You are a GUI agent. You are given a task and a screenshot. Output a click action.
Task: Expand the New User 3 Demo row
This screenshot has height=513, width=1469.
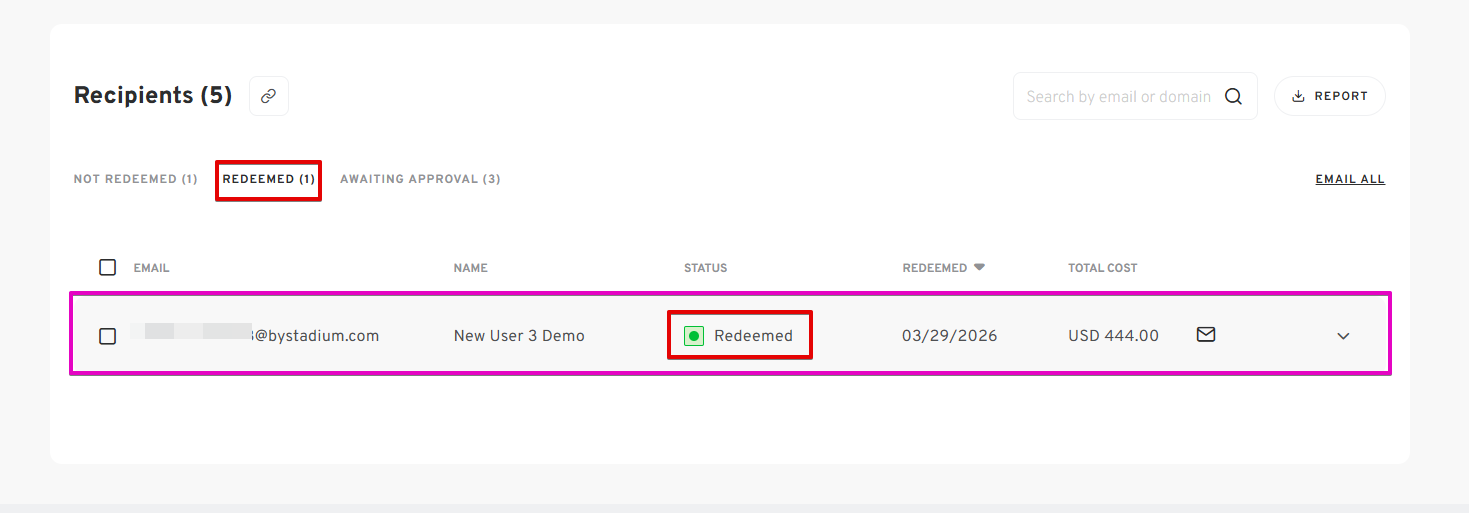click(x=1343, y=336)
